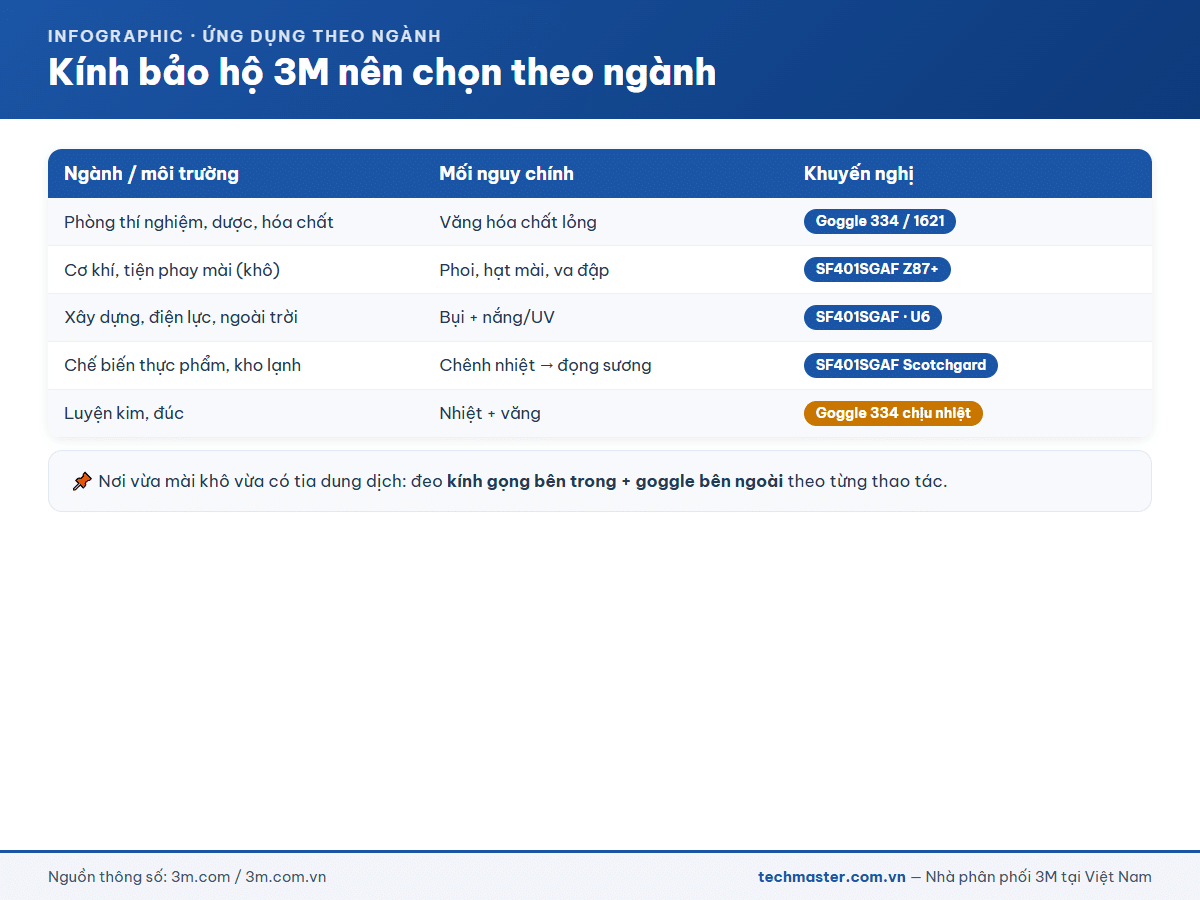Click the 'Goggle 334 / 1621' badge
This screenshot has width=1200, height=900.
point(880,221)
